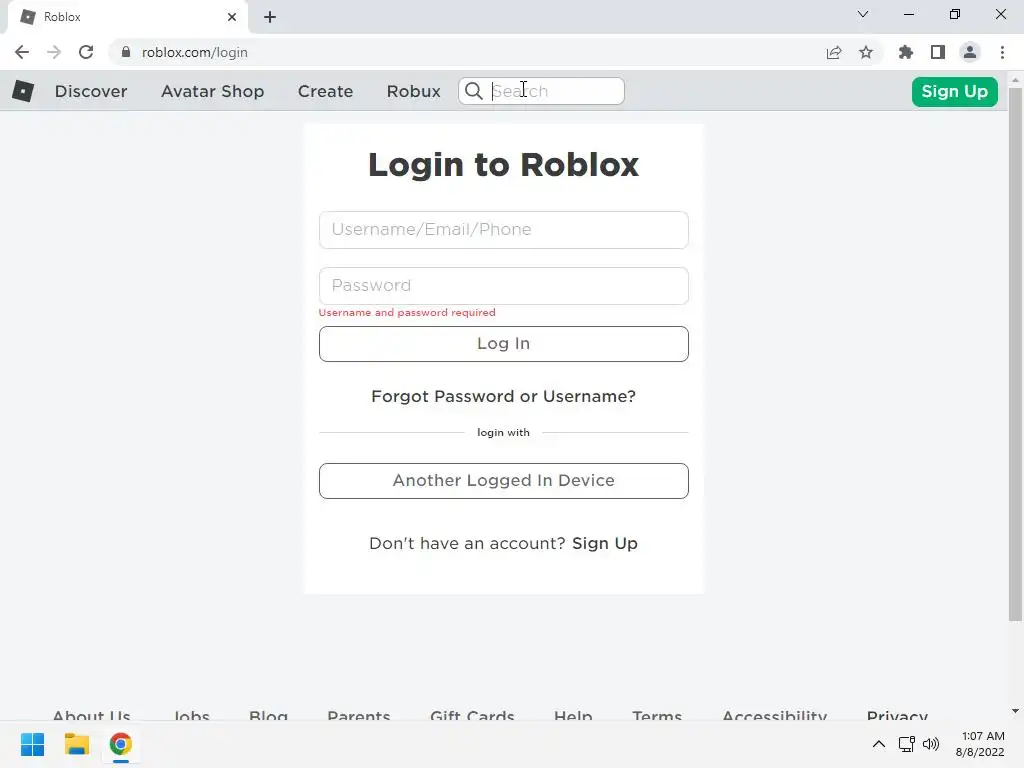Click the padlock site info icon
The width and height of the screenshot is (1024, 768).
coord(126,52)
